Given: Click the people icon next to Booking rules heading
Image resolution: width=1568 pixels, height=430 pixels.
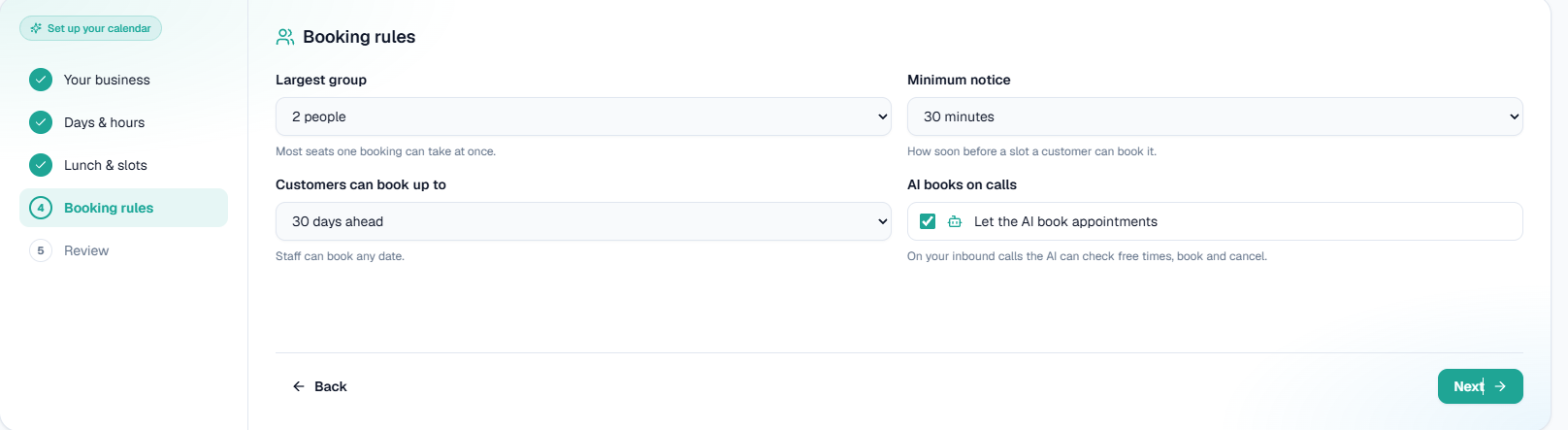Looking at the screenshot, I should click(x=285, y=37).
